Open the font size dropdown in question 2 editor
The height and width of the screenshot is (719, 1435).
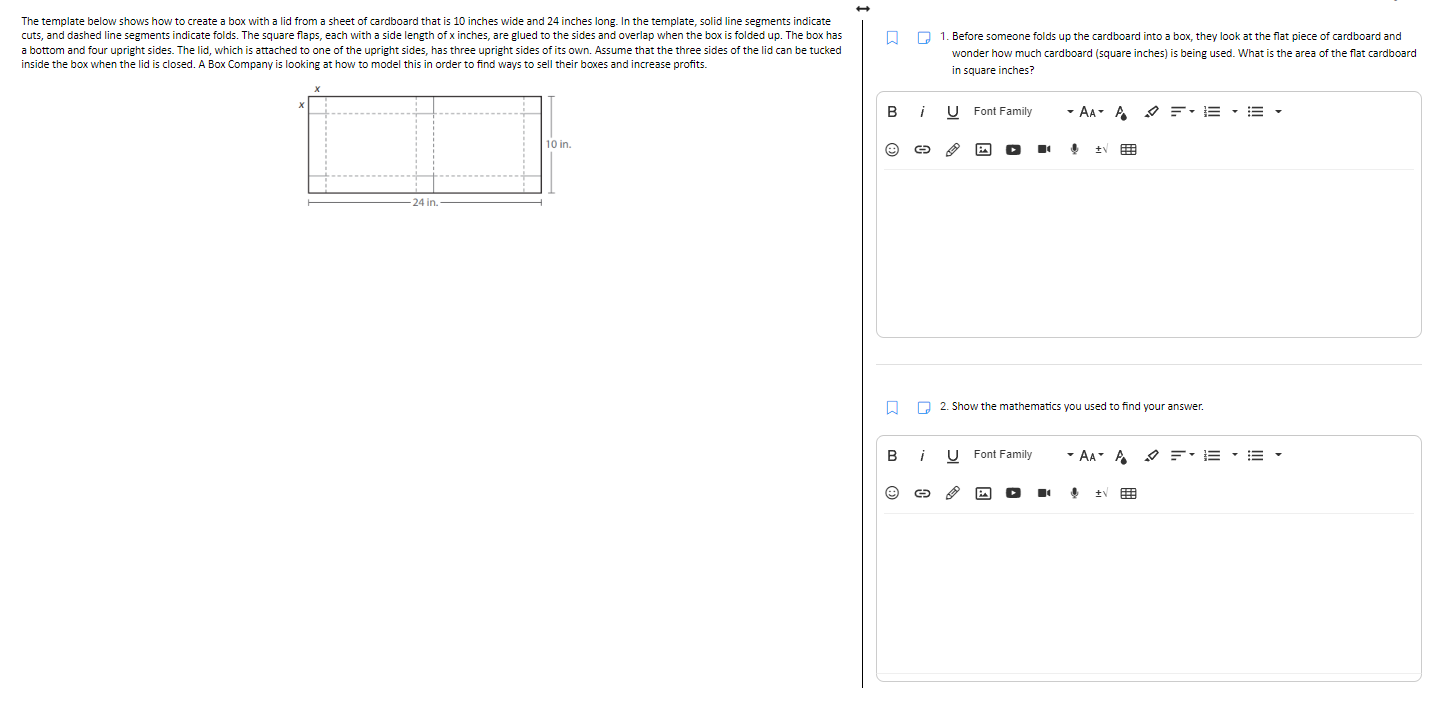pyautogui.click(x=1088, y=455)
